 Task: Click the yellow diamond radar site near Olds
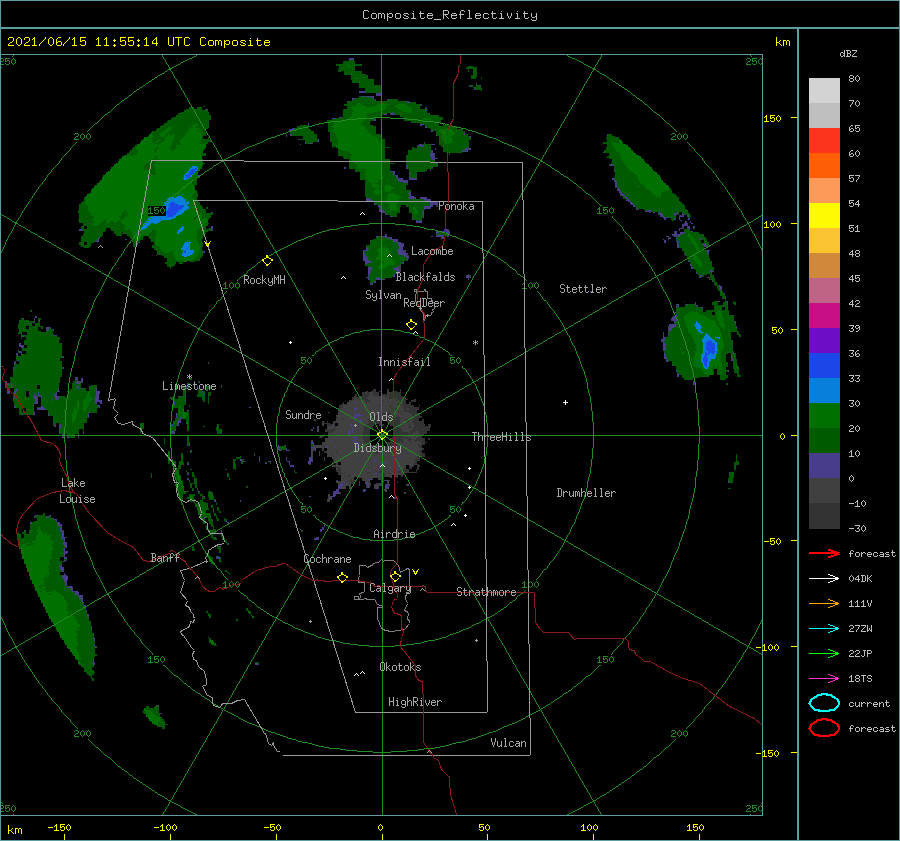(x=382, y=435)
